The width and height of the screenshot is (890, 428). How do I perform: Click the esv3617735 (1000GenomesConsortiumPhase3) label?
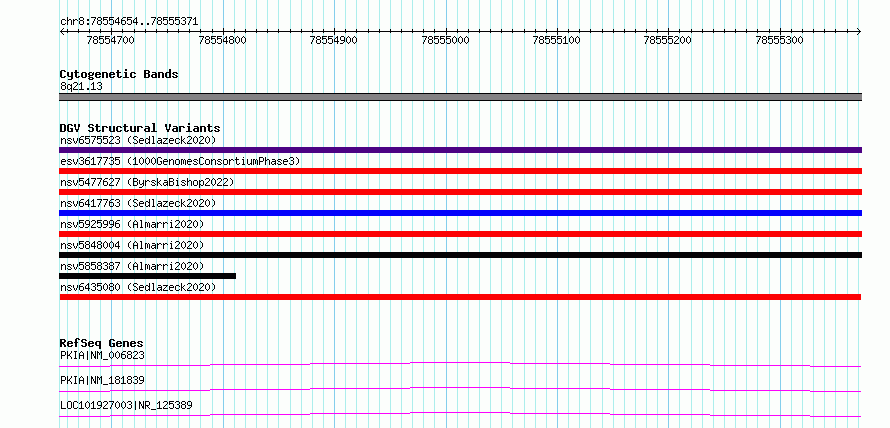click(180, 161)
